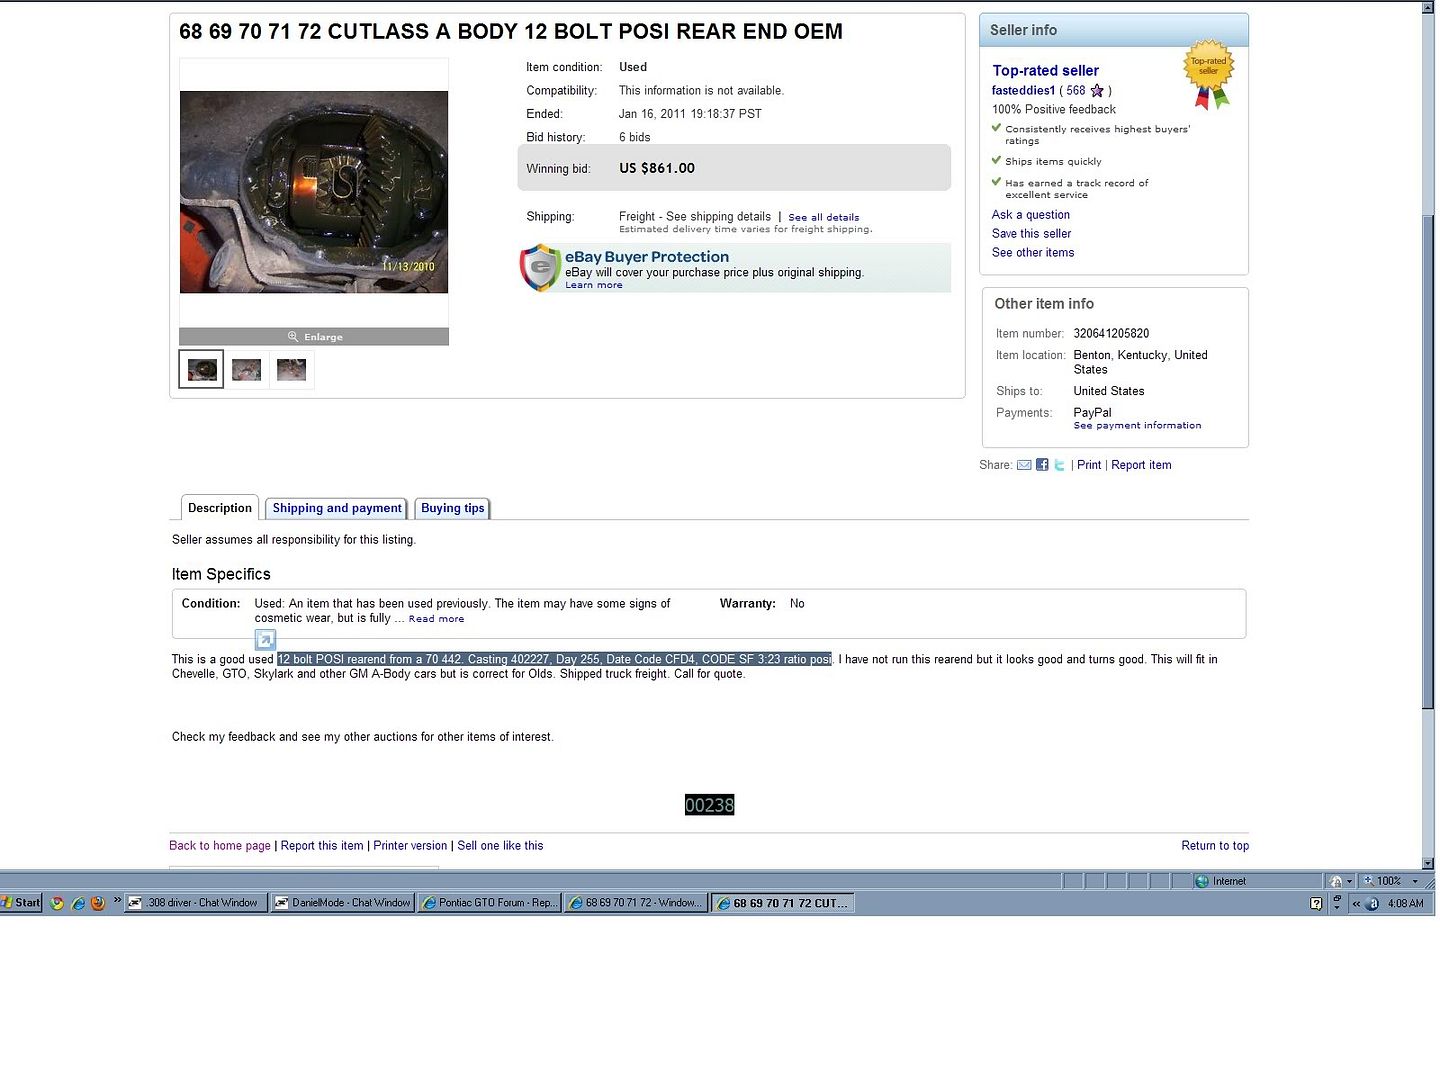Launch Firefox from quick launch bar
The height and width of the screenshot is (1080, 1440).
pyautogui.click(x=98, y=903)
